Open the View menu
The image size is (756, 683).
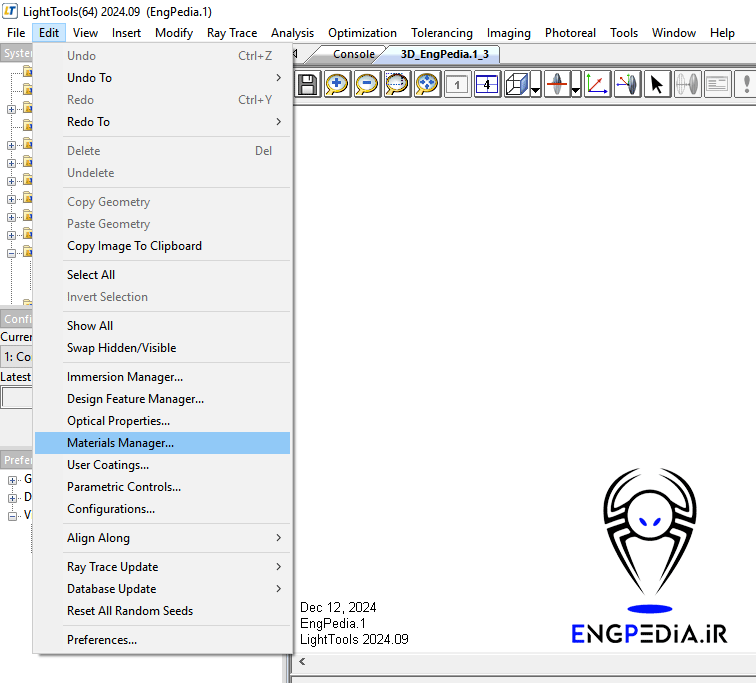tap(85, 33)
